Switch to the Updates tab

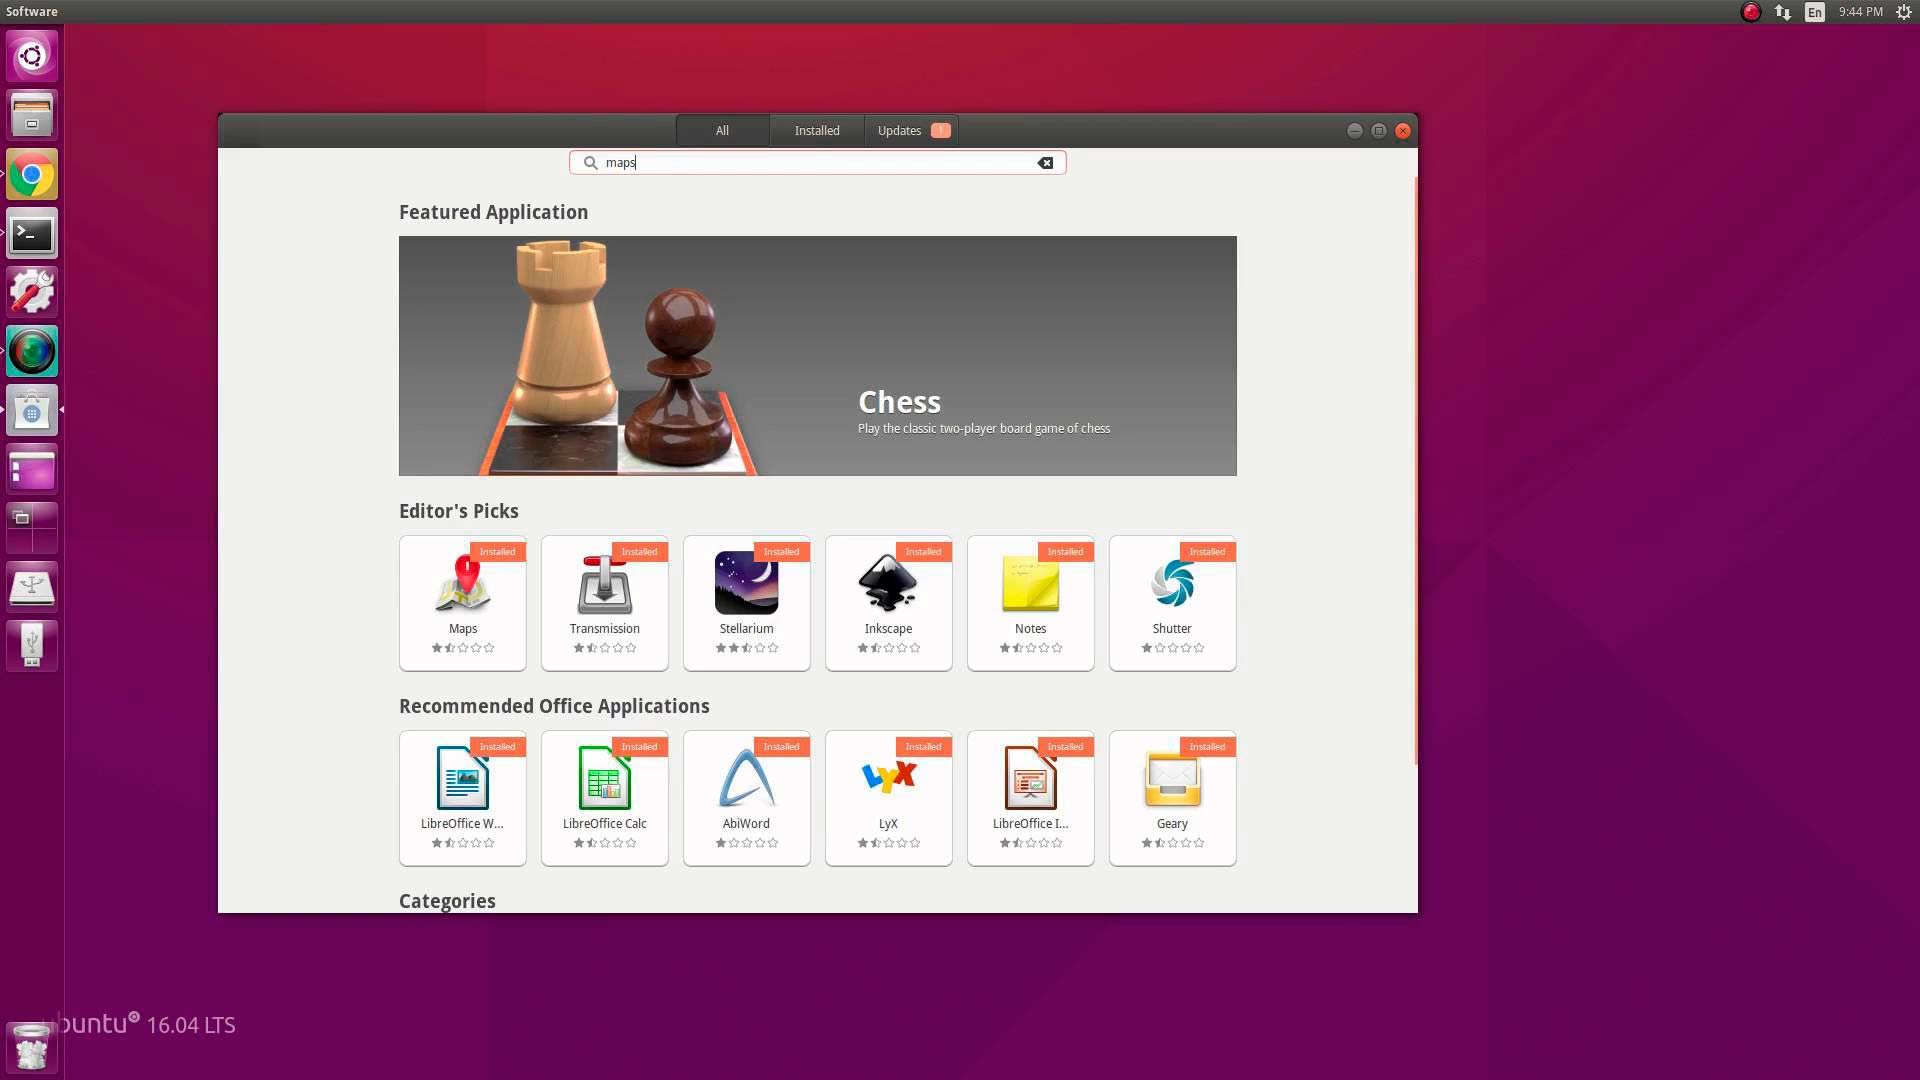912,131
